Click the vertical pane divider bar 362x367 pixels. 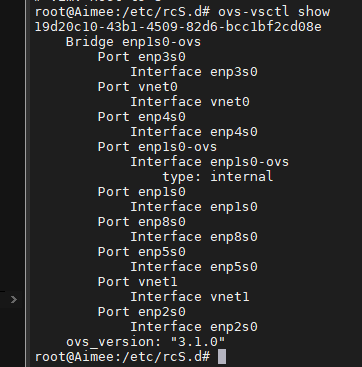pos(26,183)
